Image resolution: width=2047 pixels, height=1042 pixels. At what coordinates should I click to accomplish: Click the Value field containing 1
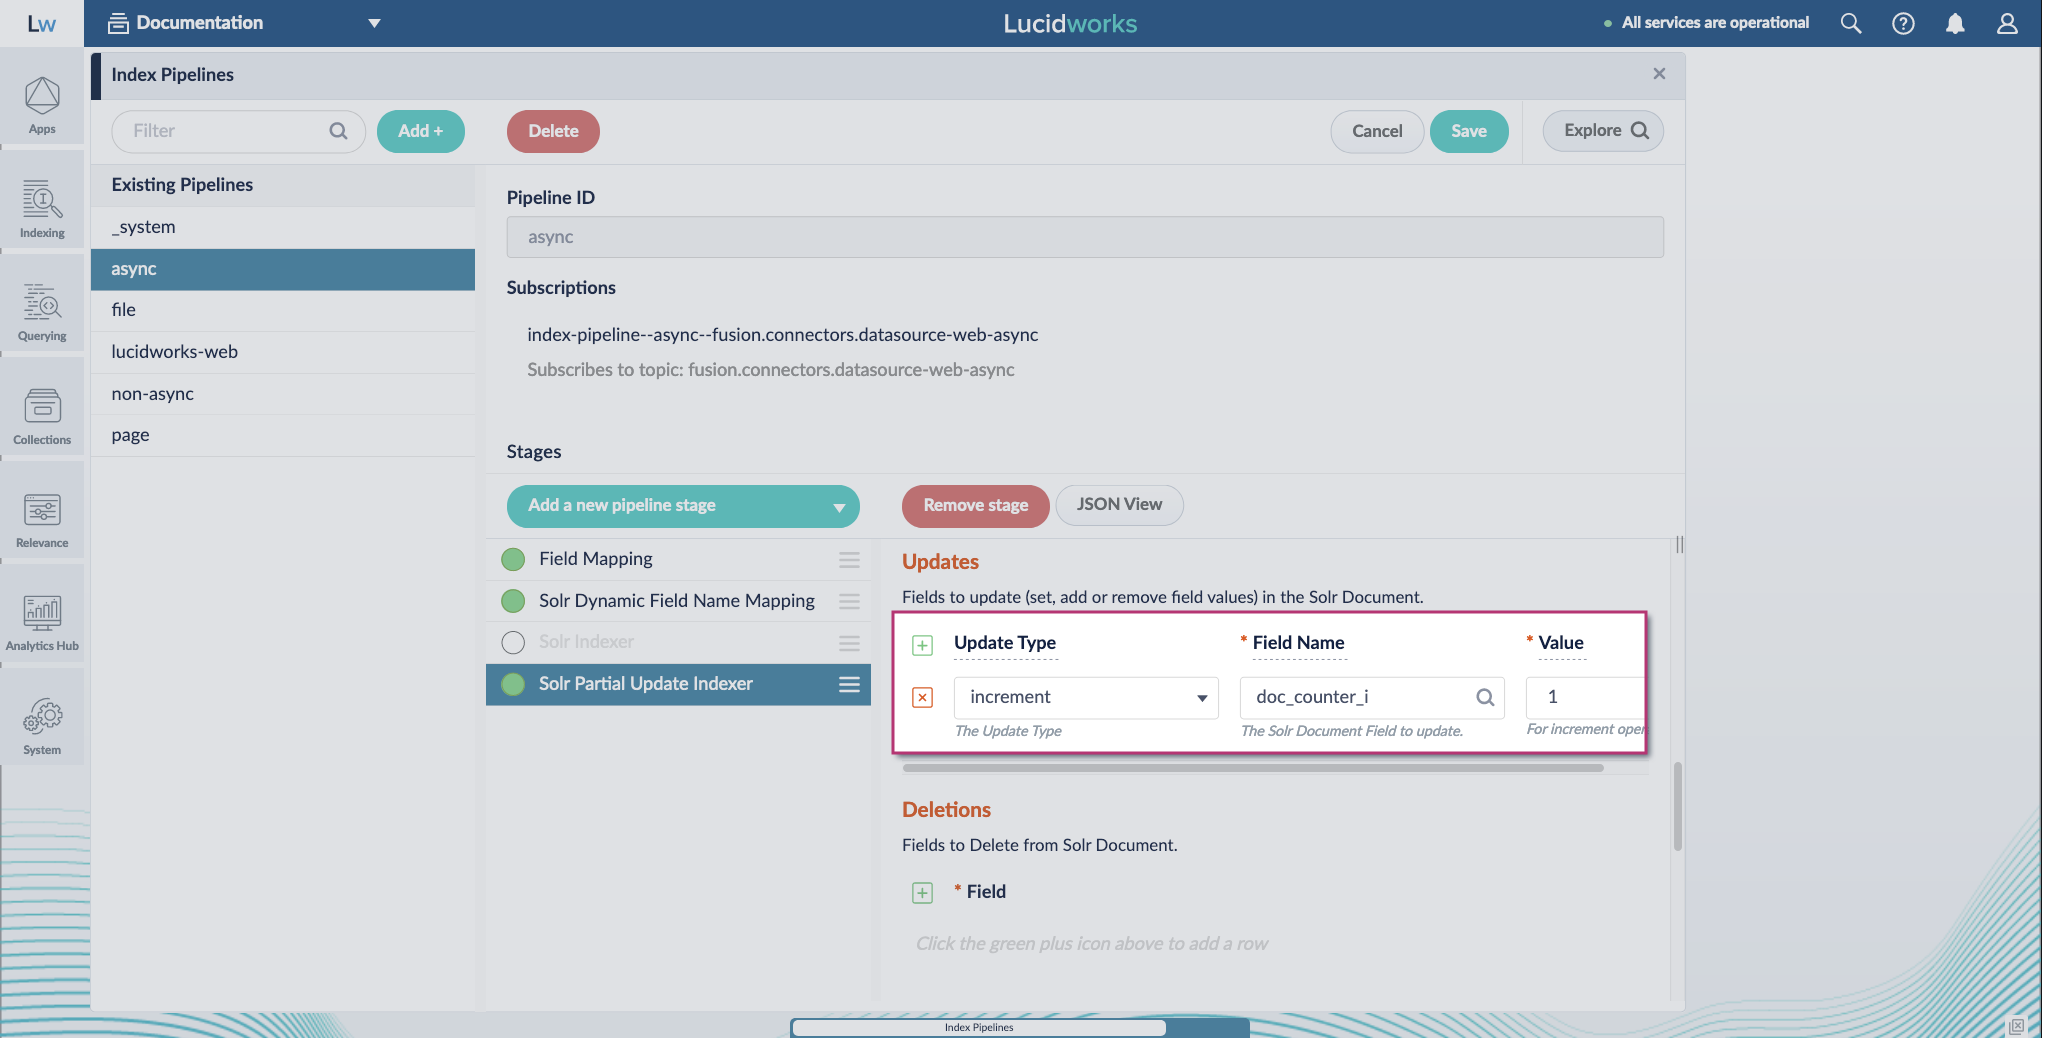pos(1584,697)
